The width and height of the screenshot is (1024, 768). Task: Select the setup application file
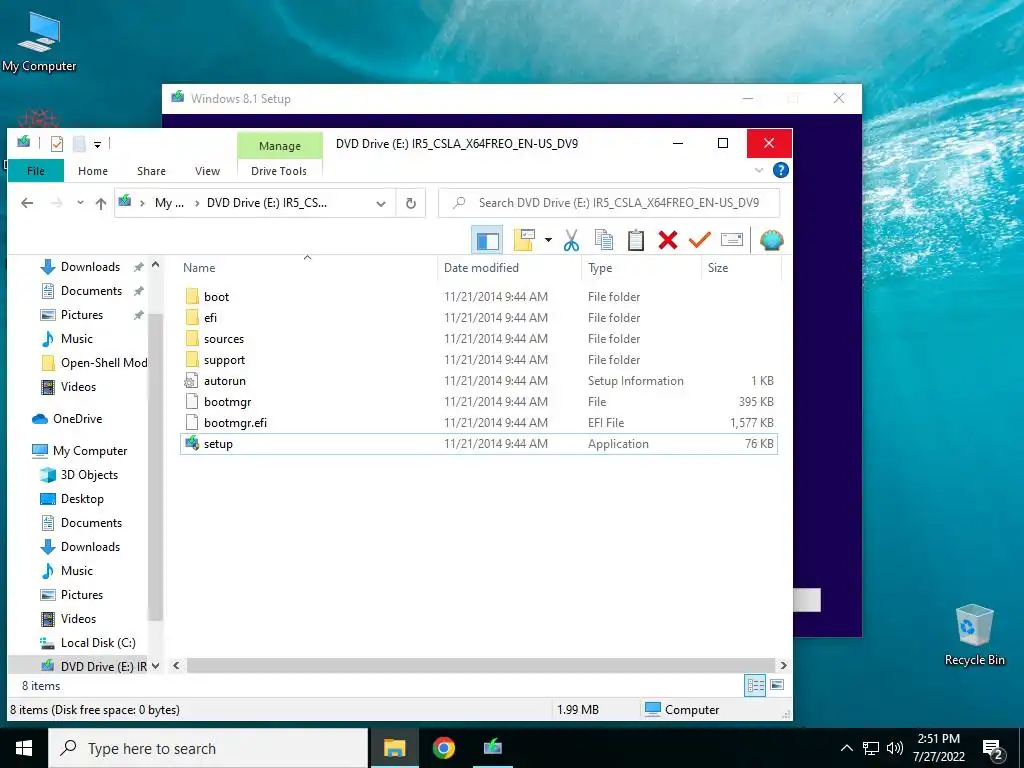[479, 443]
